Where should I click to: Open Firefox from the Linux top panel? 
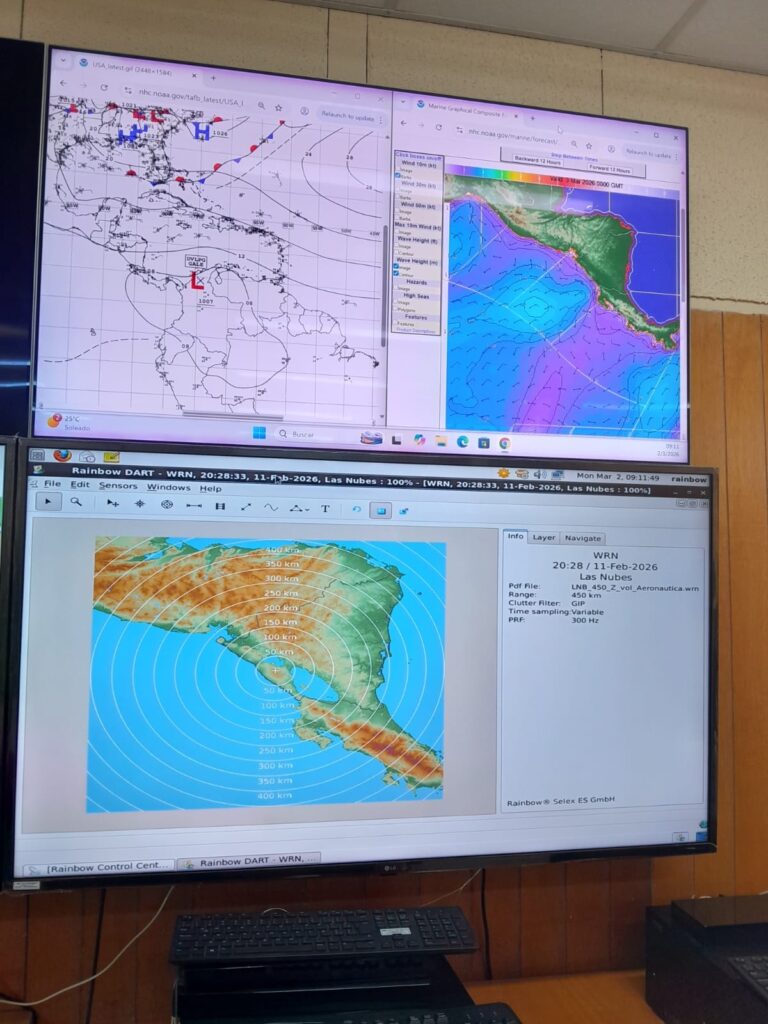point(62,455)
